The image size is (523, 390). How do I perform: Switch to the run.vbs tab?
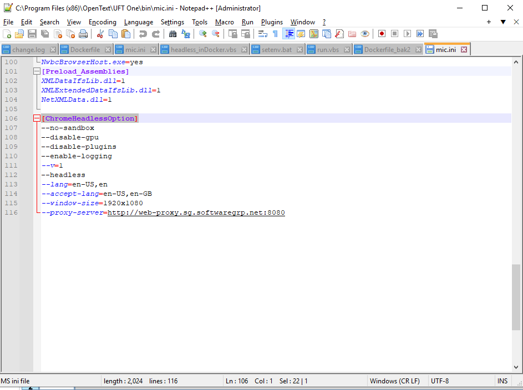[x=328, y=50]
